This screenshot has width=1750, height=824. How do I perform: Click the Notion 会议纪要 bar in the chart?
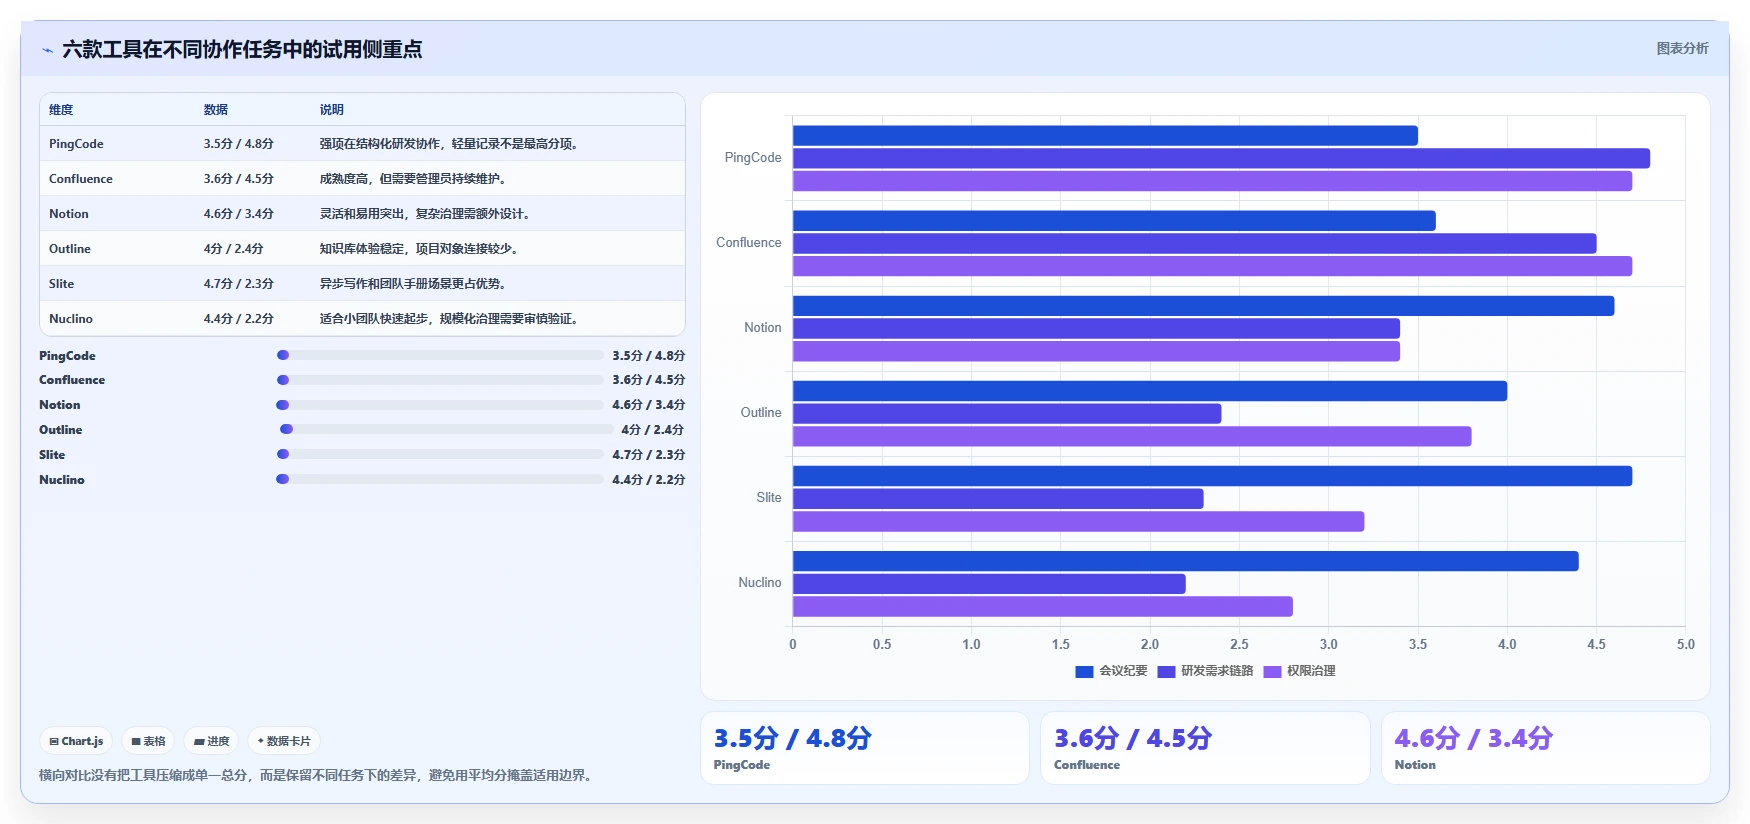point(1203,306)
